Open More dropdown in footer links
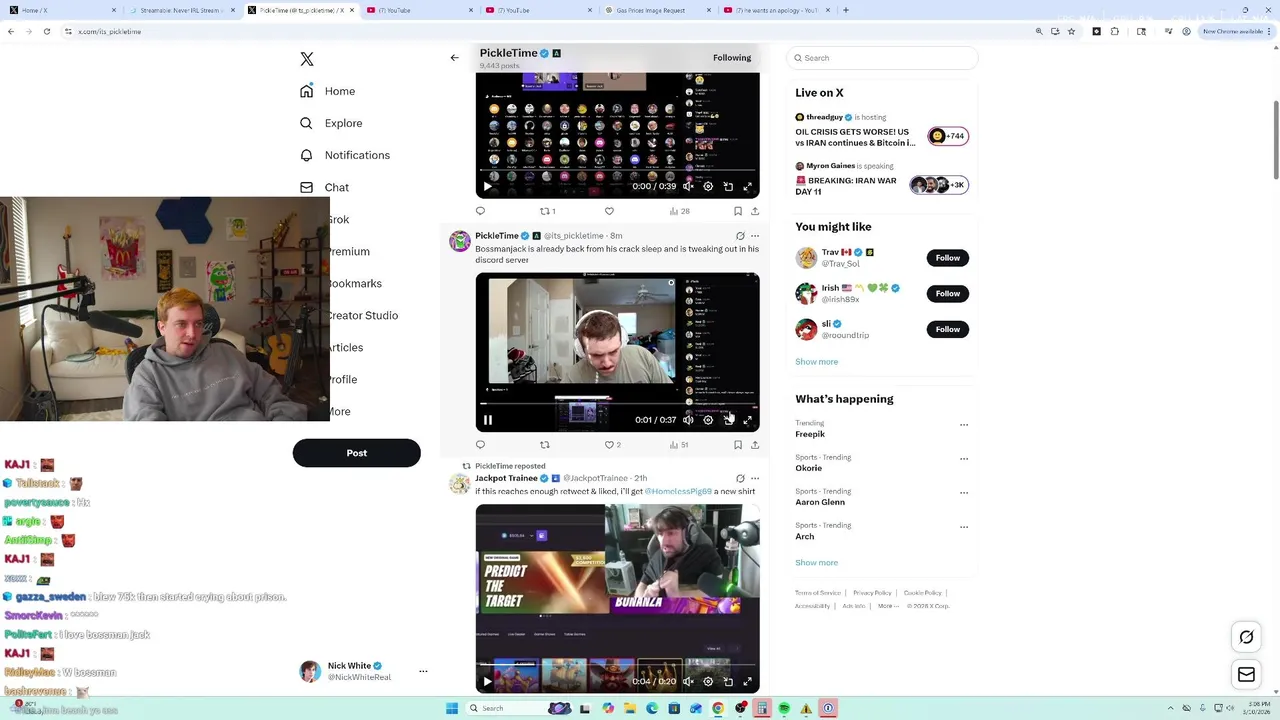 click(888, 606)
